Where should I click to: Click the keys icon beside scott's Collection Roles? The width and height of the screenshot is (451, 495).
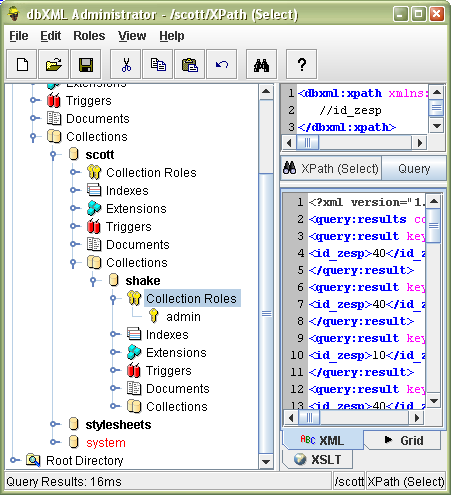coord(94,172)
